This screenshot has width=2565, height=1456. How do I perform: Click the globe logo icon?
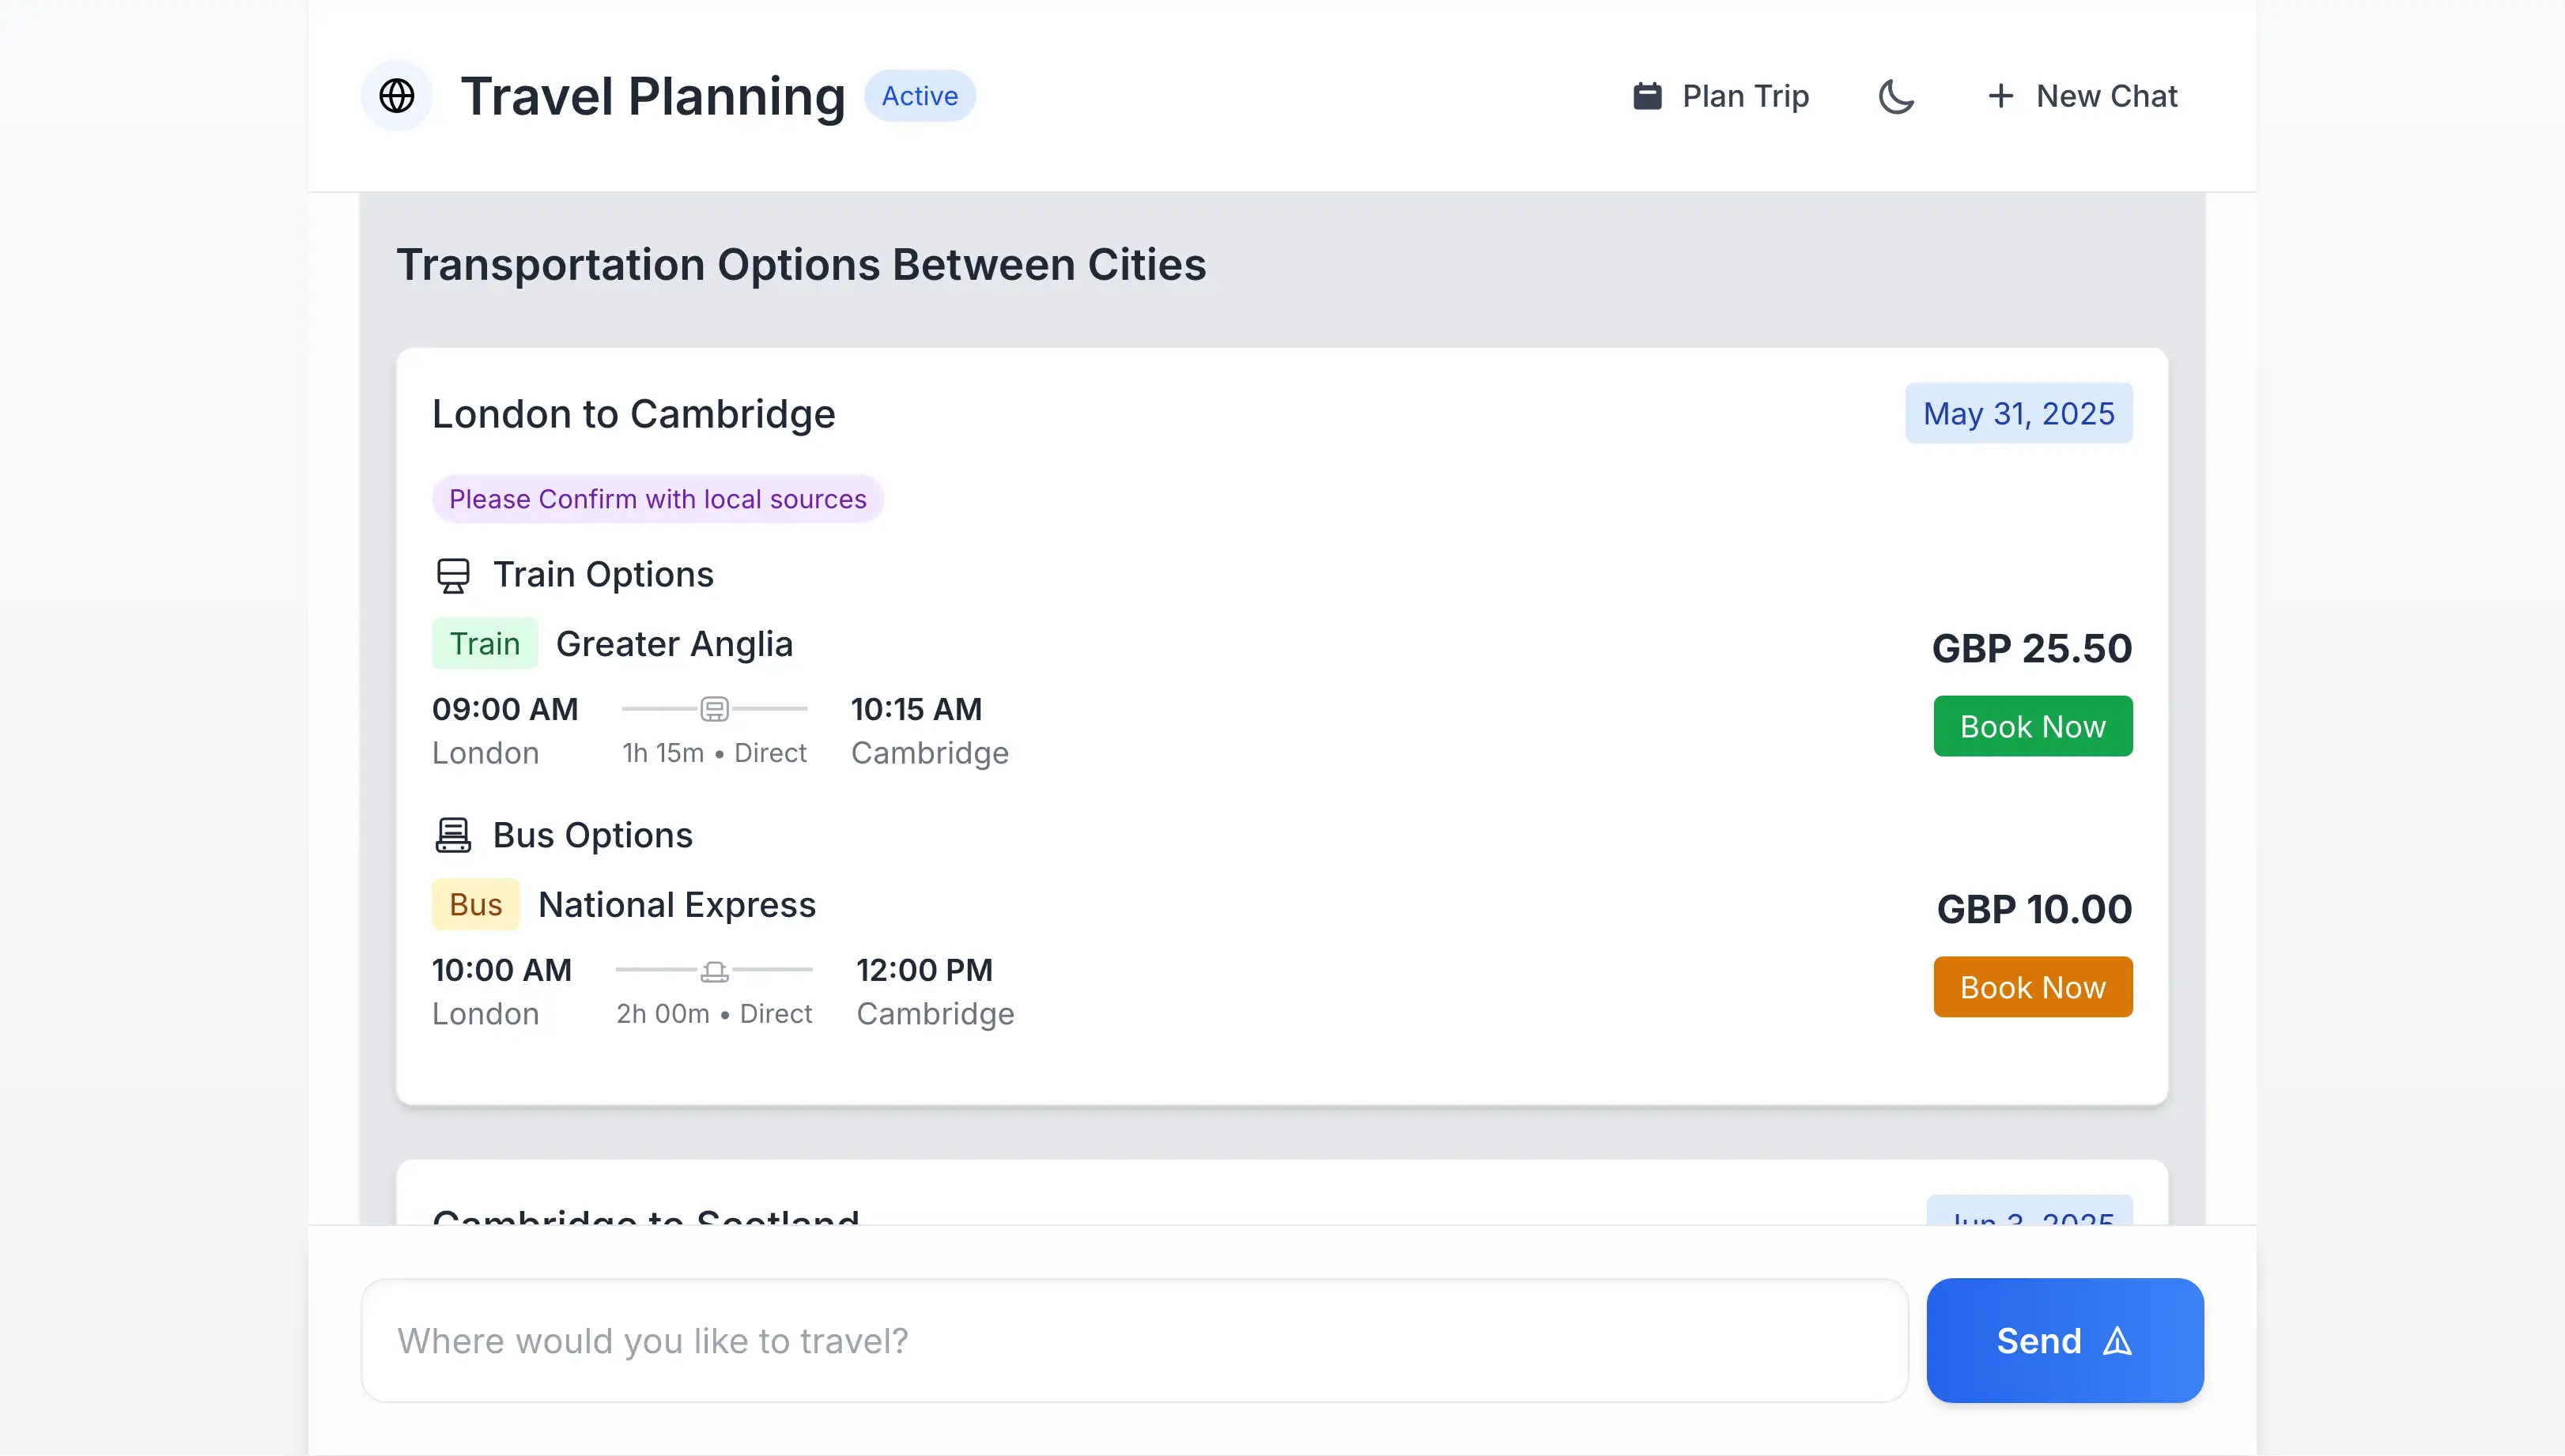click(x=397, y=96)
